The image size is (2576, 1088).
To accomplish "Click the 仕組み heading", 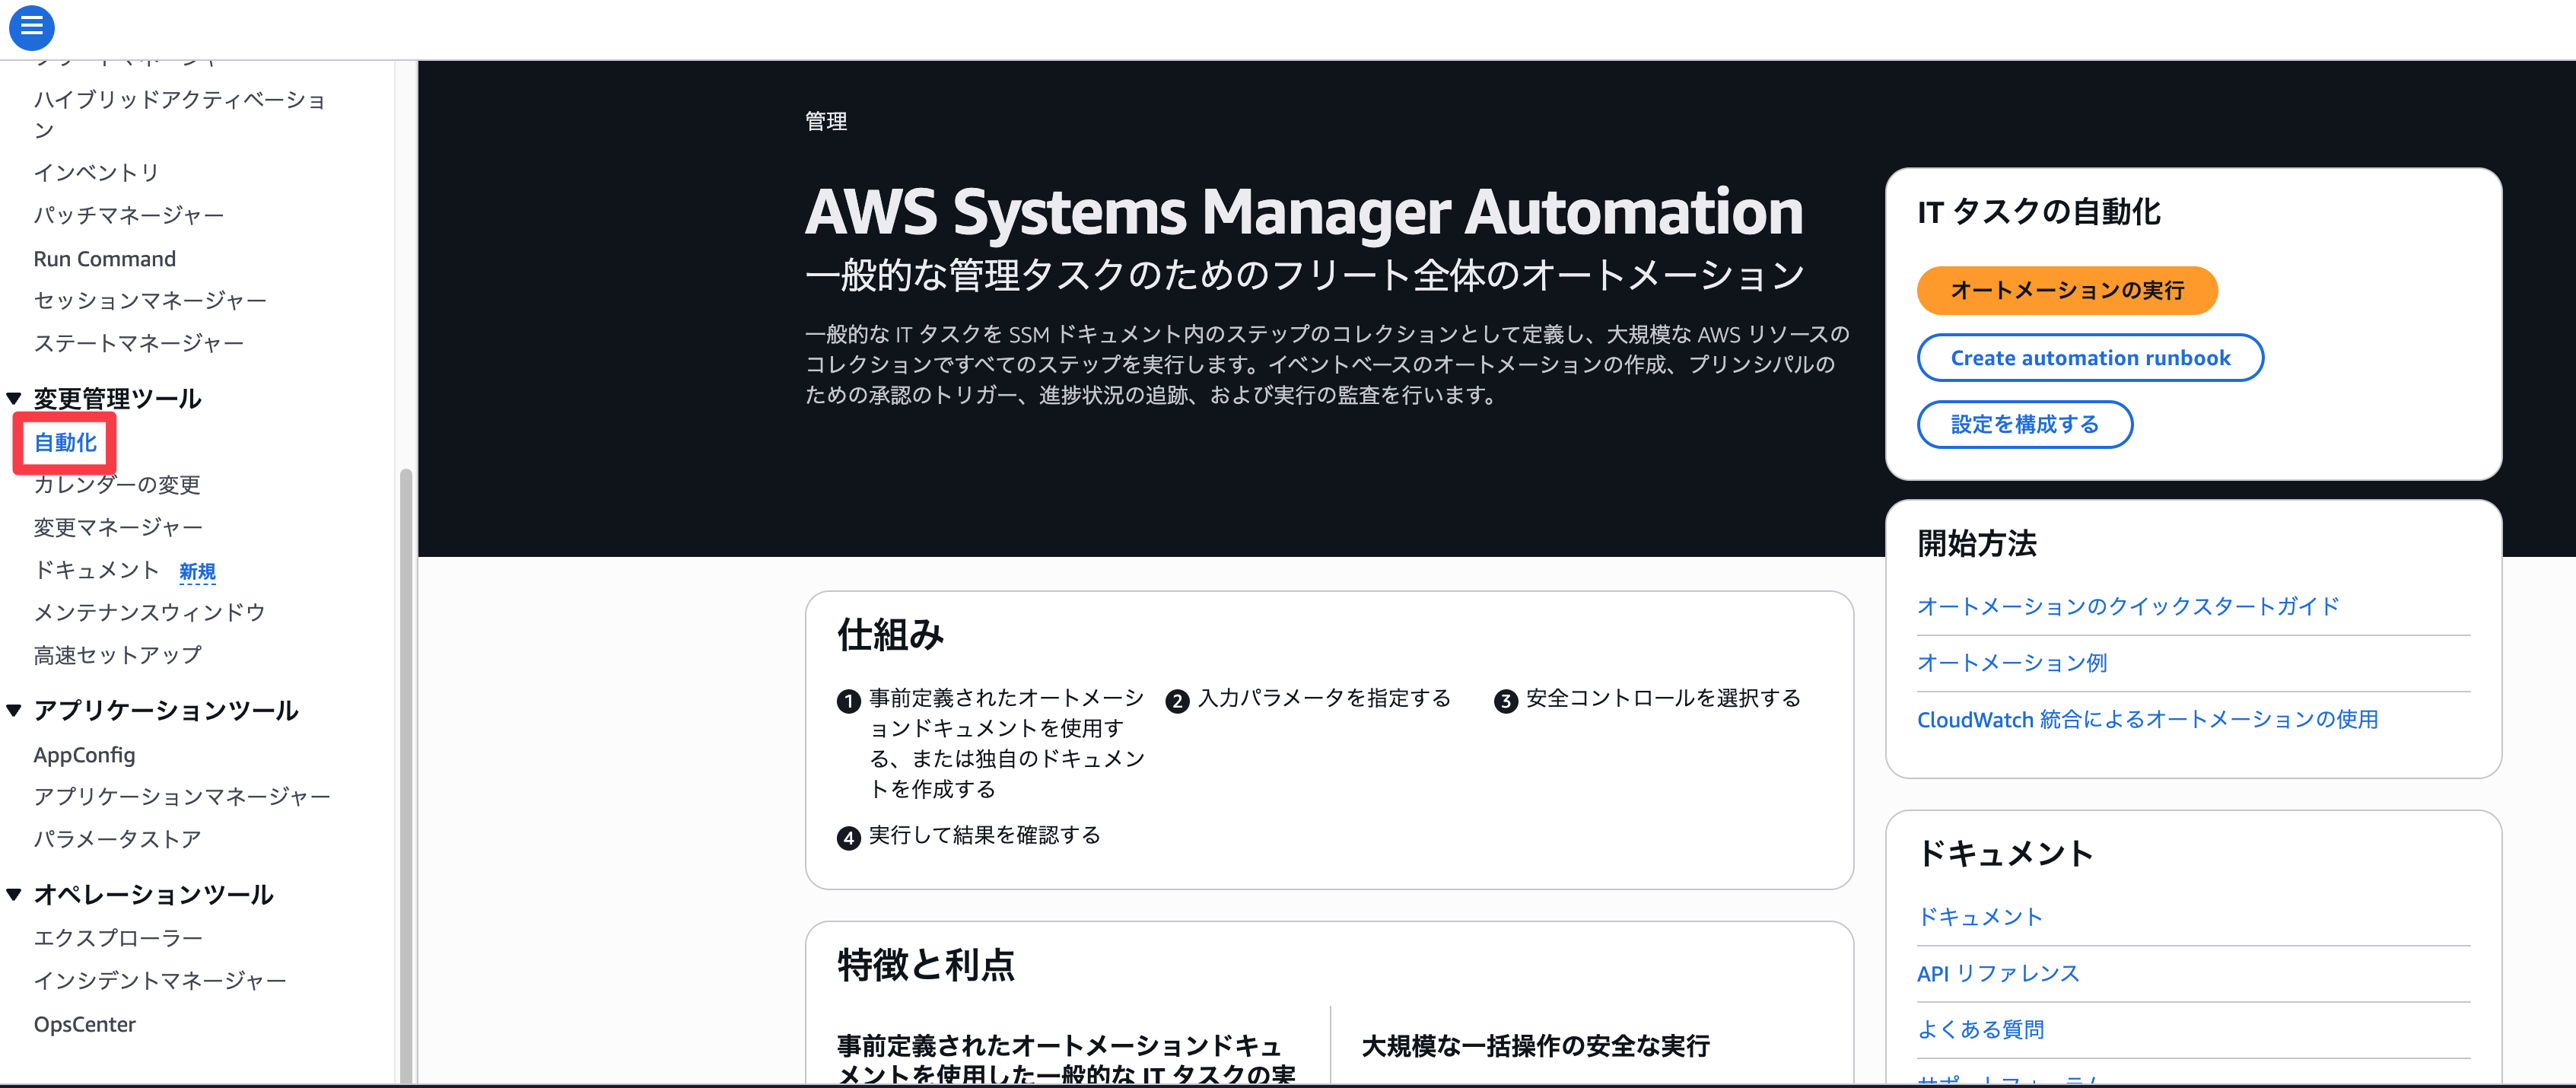I will point(890,634).
